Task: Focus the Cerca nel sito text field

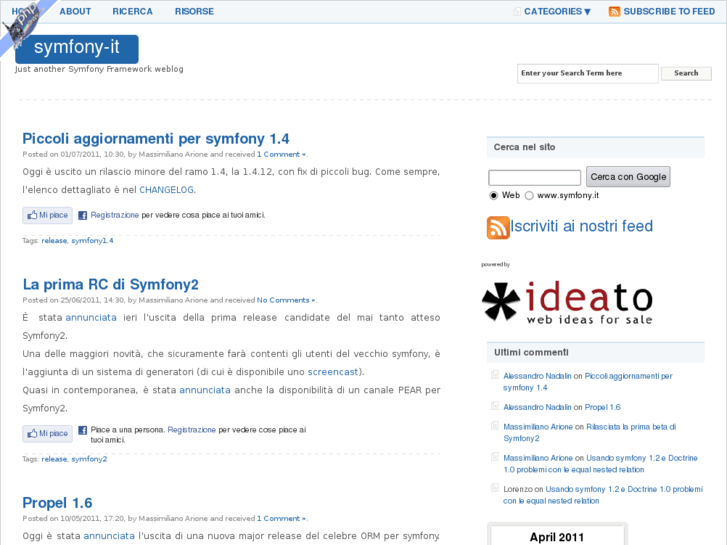Action: (x=534, y=178)
